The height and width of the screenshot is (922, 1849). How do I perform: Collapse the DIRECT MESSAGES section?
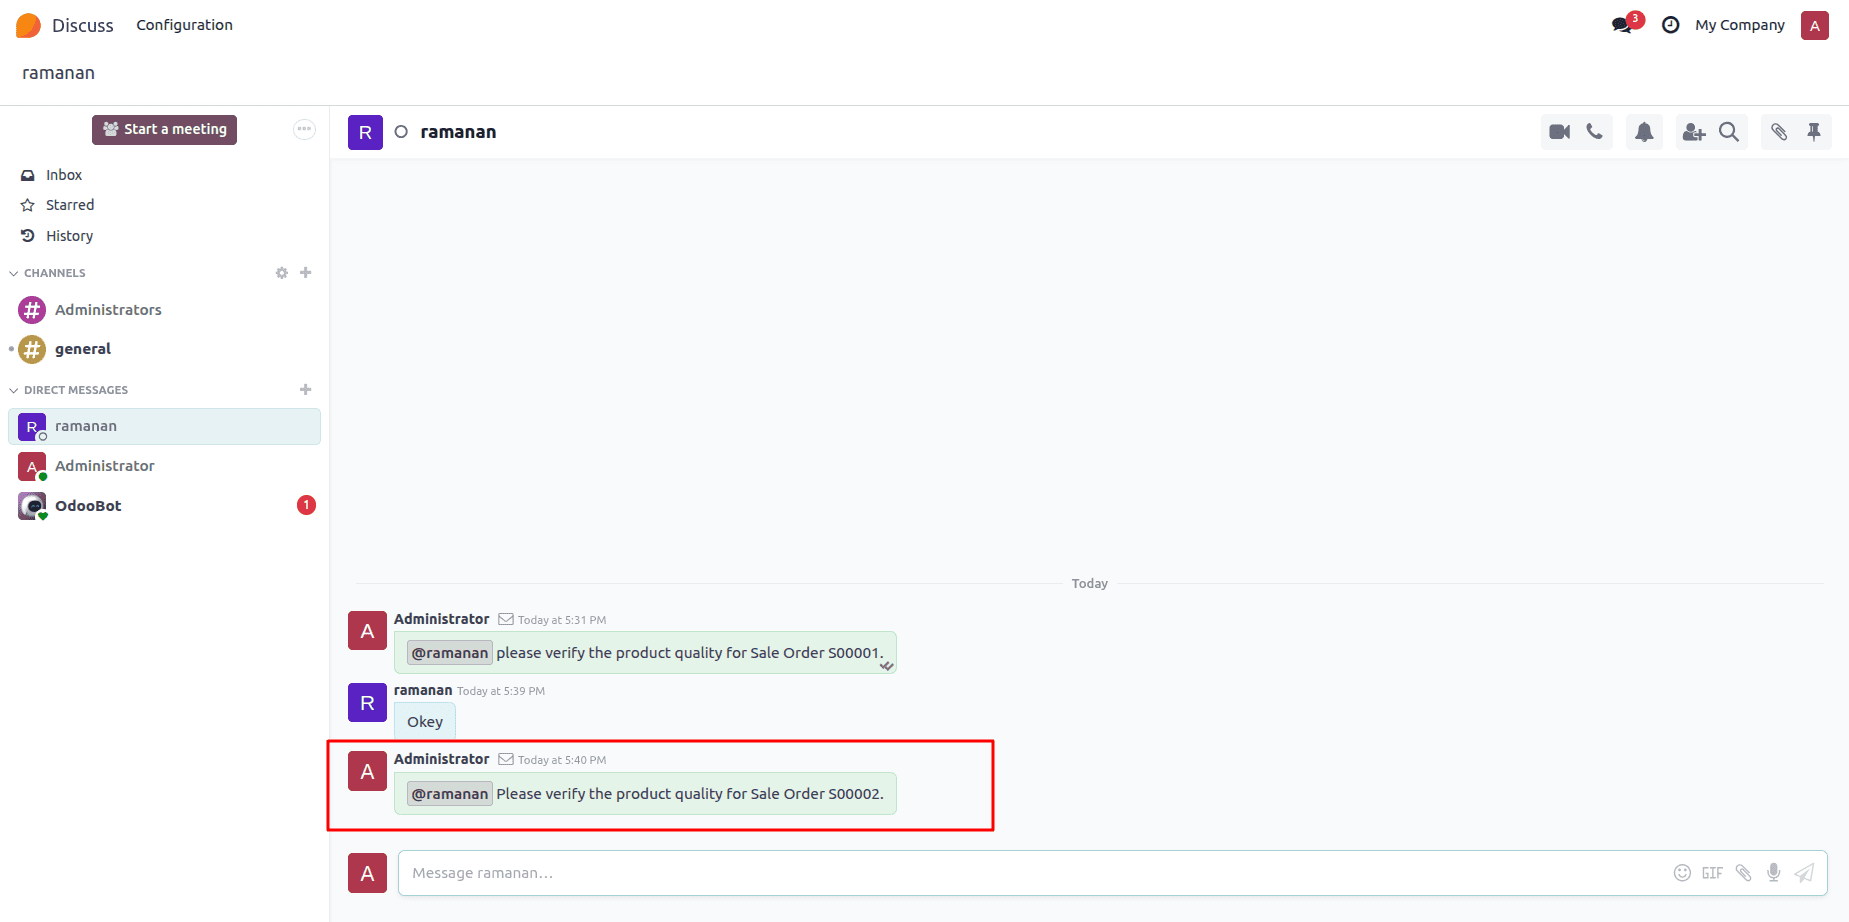pyautogui.click(x=13, y=389)
